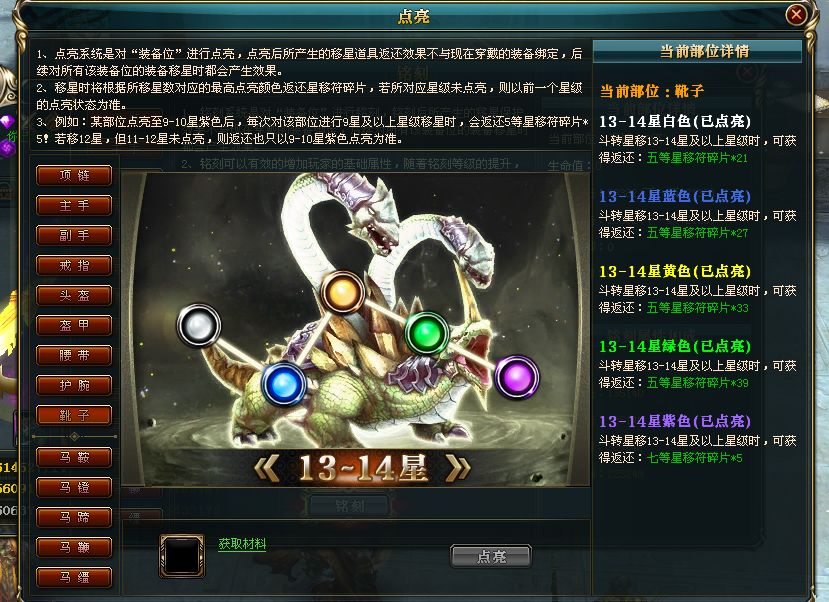Close the 点亮 window
Image resolution: width=829 pixels, height=602 pixels.
click(x=796, y=14)
